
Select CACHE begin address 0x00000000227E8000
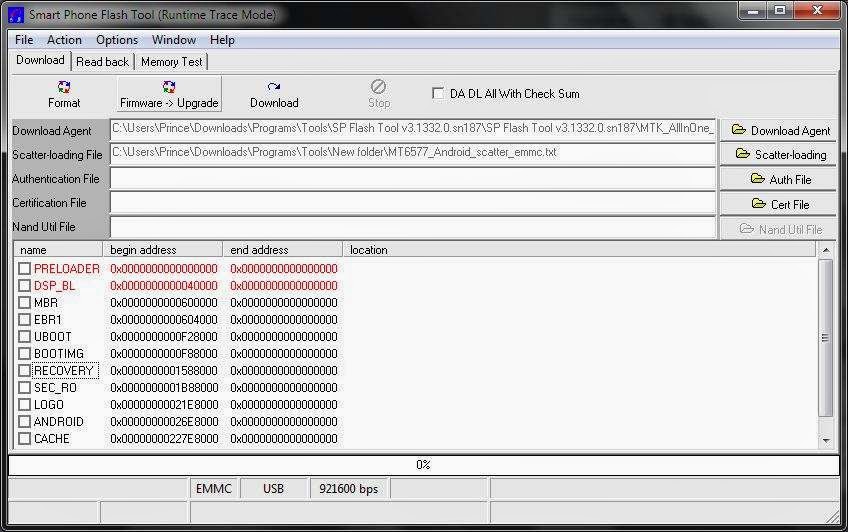point(164,439)
